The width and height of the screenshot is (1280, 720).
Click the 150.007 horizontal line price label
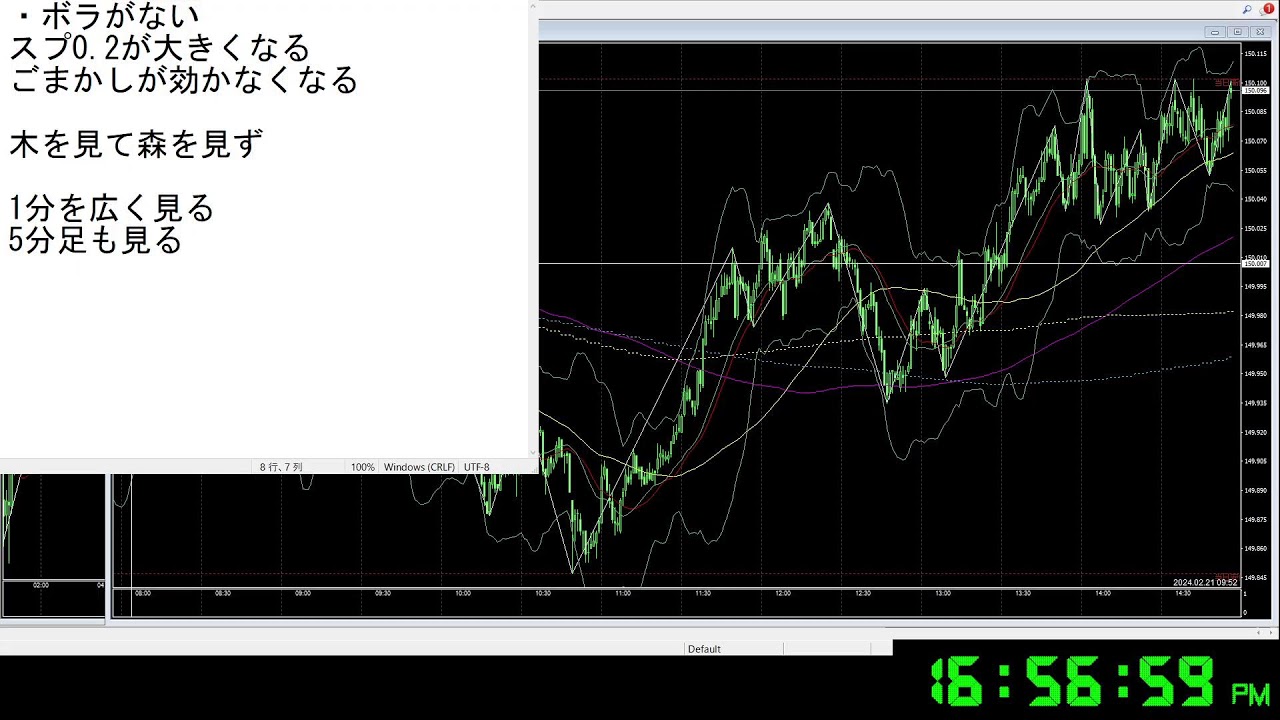[1254, 263]
